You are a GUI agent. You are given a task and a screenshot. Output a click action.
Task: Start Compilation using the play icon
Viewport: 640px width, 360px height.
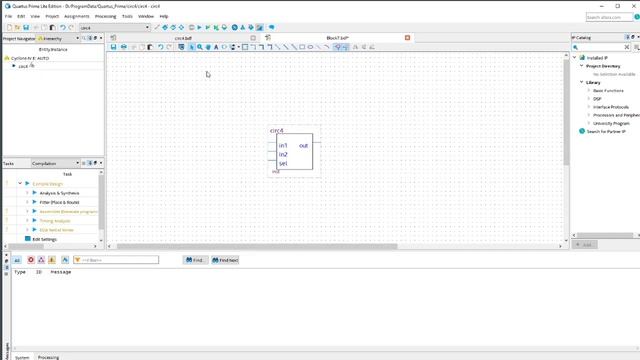tap(200, 27)
